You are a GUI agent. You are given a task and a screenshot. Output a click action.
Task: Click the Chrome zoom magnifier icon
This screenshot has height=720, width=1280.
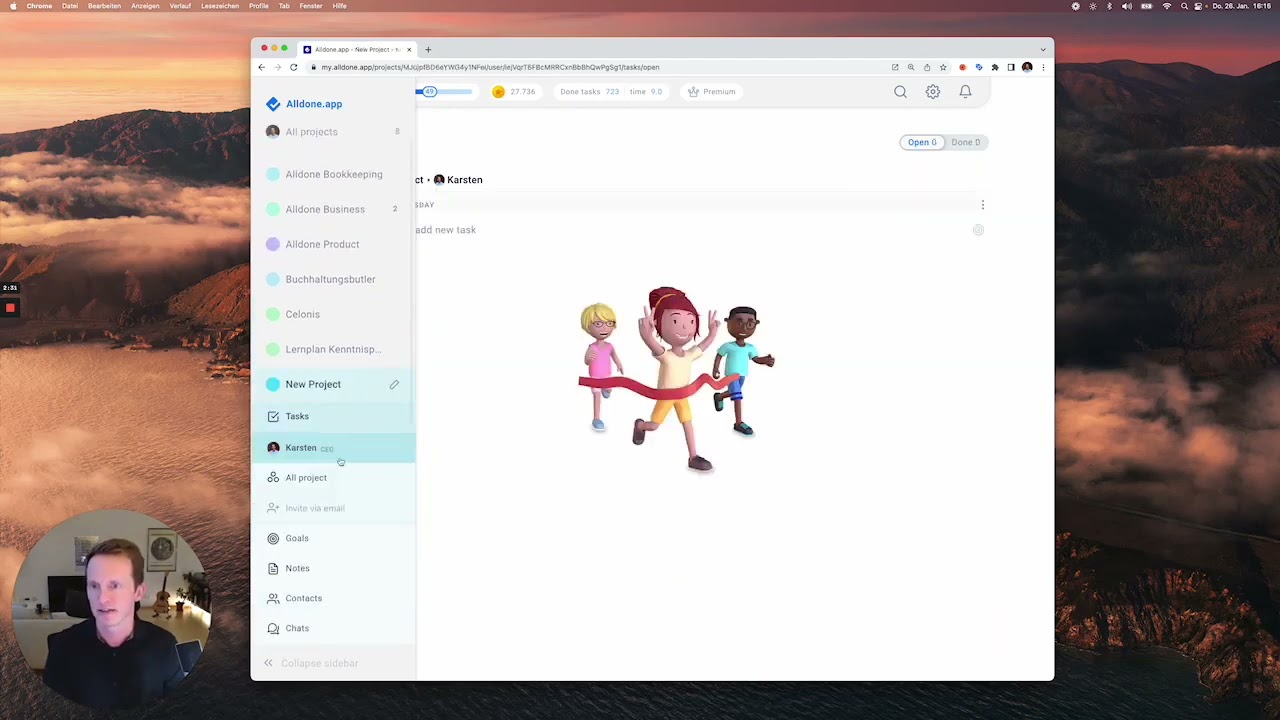point(911,67)
